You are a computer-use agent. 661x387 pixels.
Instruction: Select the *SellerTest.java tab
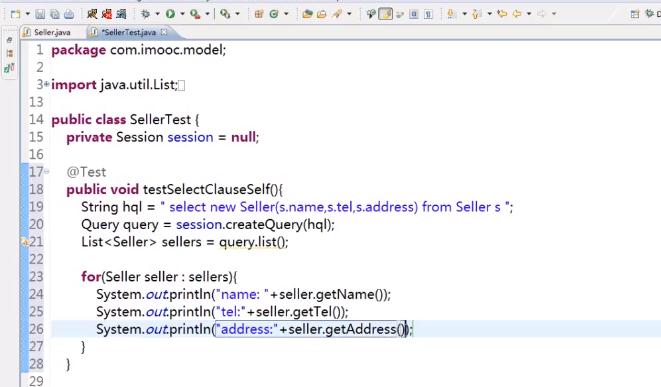129,32
